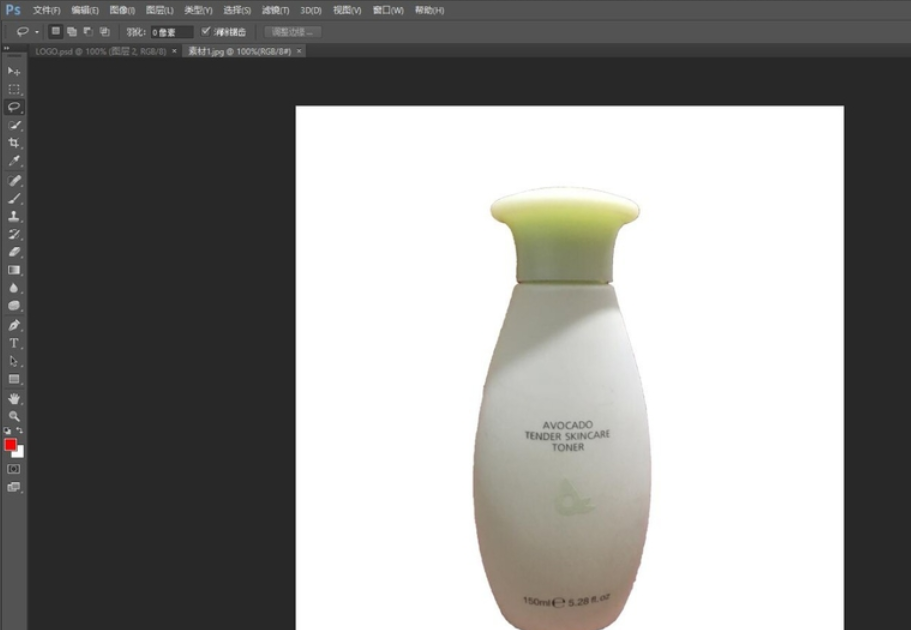
Task: Select the Spot Healing Brush tool
Action: (x=14, y=181)
